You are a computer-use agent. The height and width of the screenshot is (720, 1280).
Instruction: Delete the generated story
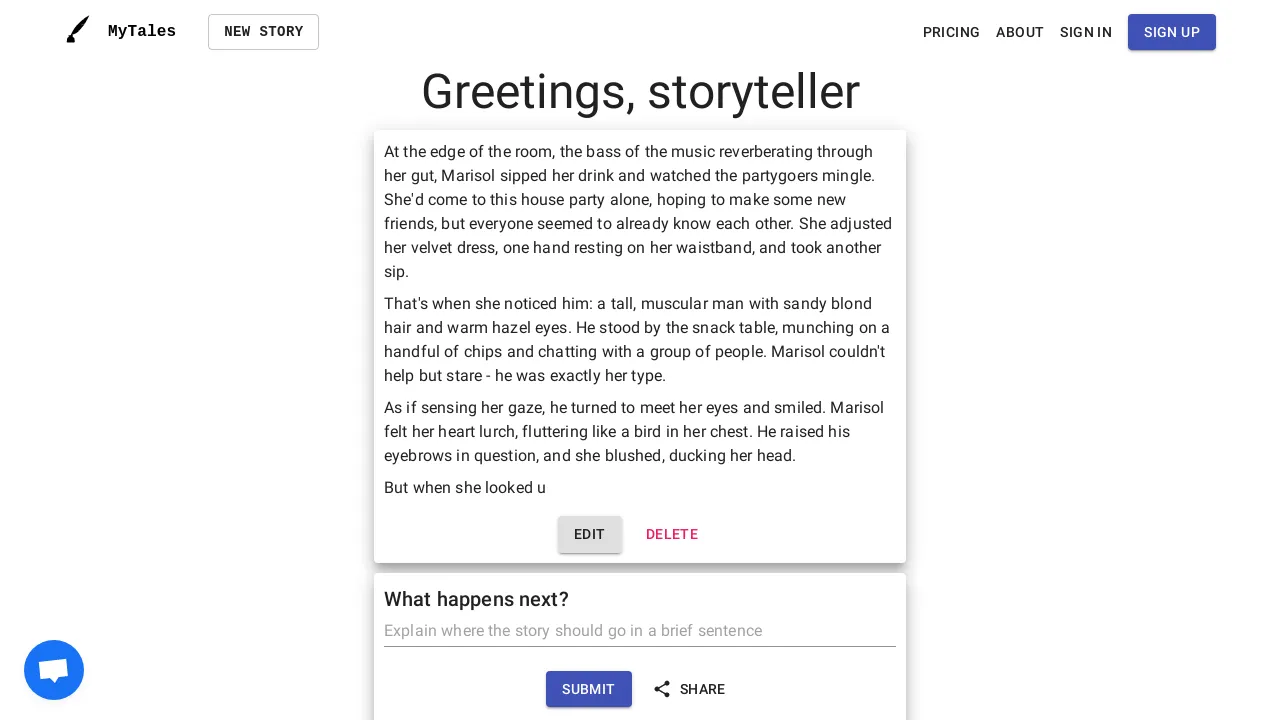672,534
